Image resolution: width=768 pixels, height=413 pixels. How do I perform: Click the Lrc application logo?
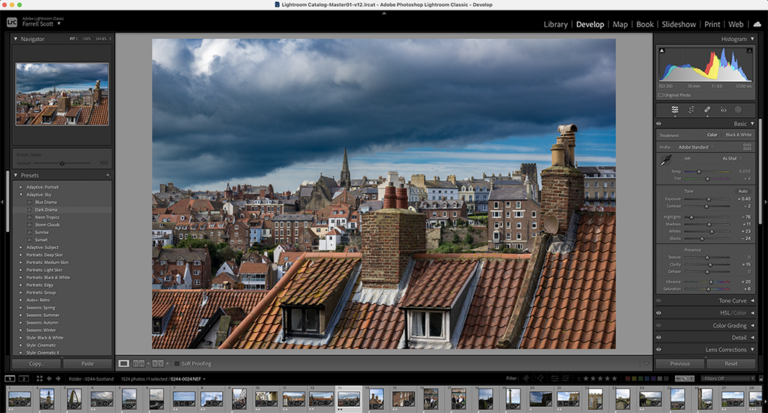coord(12,23)
